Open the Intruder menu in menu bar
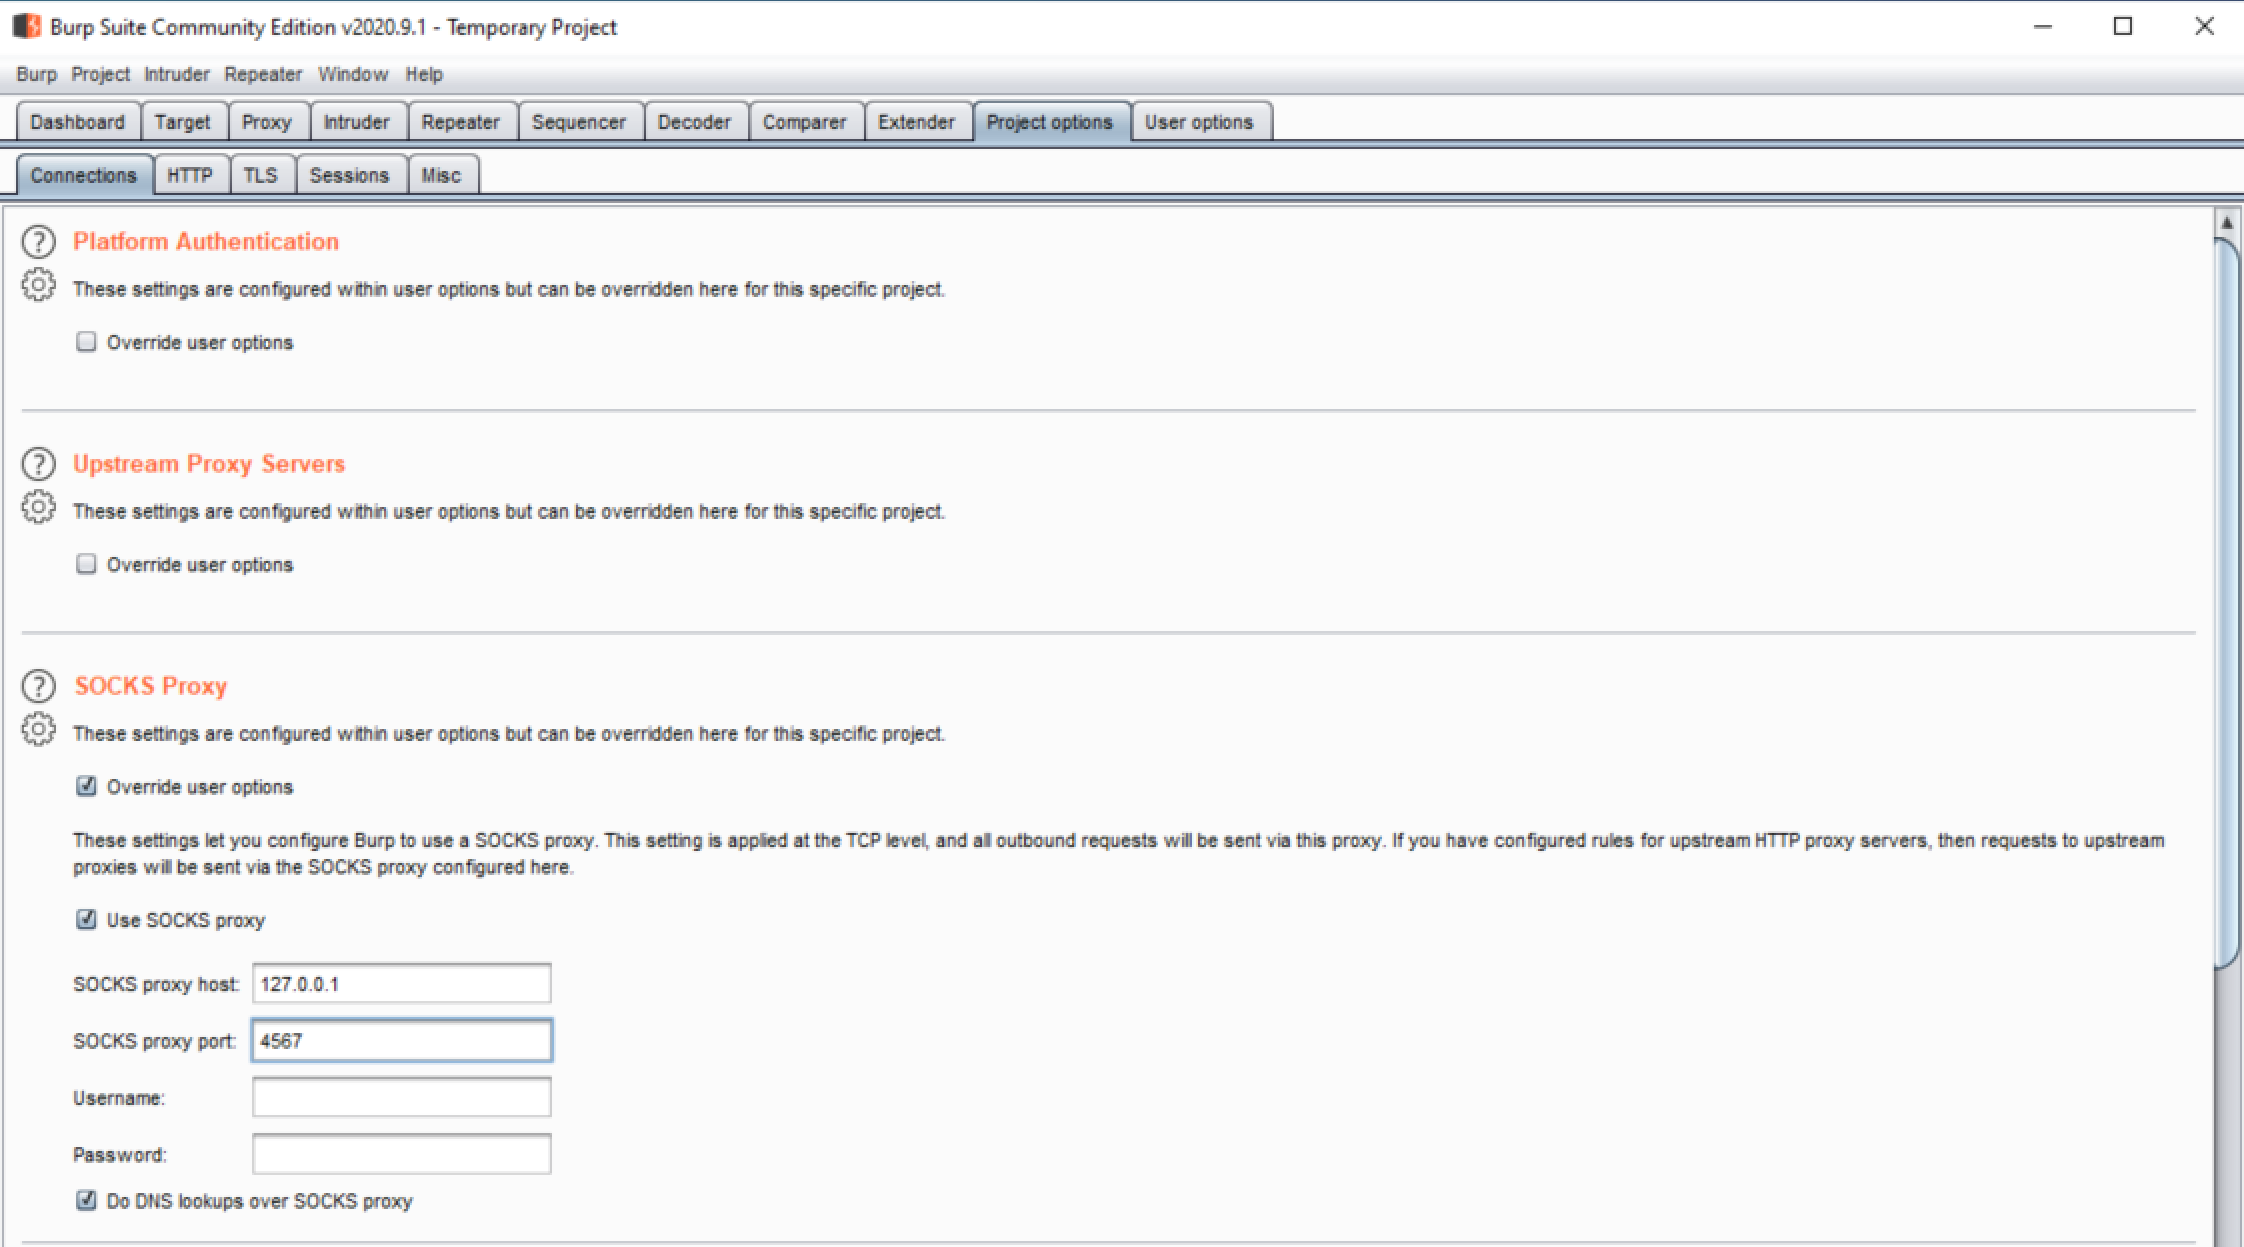 pos(176,74)
